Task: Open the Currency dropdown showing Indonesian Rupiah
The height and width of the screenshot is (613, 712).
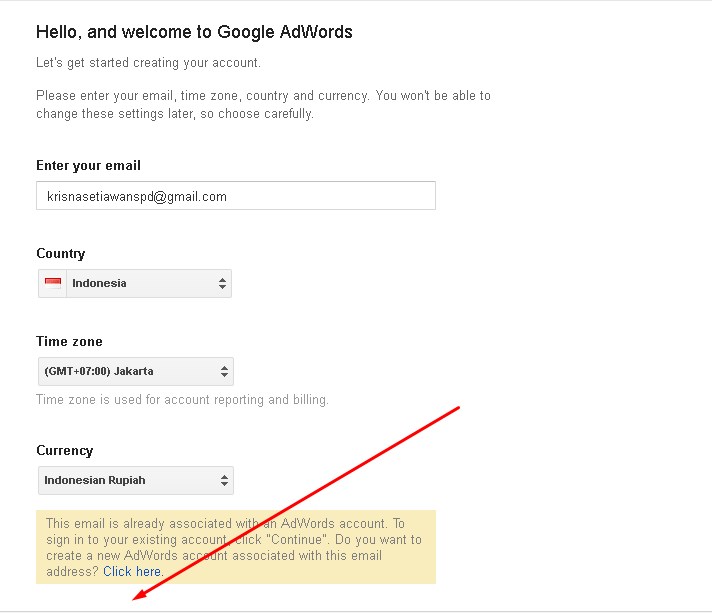Action: (x=136, y=480)
